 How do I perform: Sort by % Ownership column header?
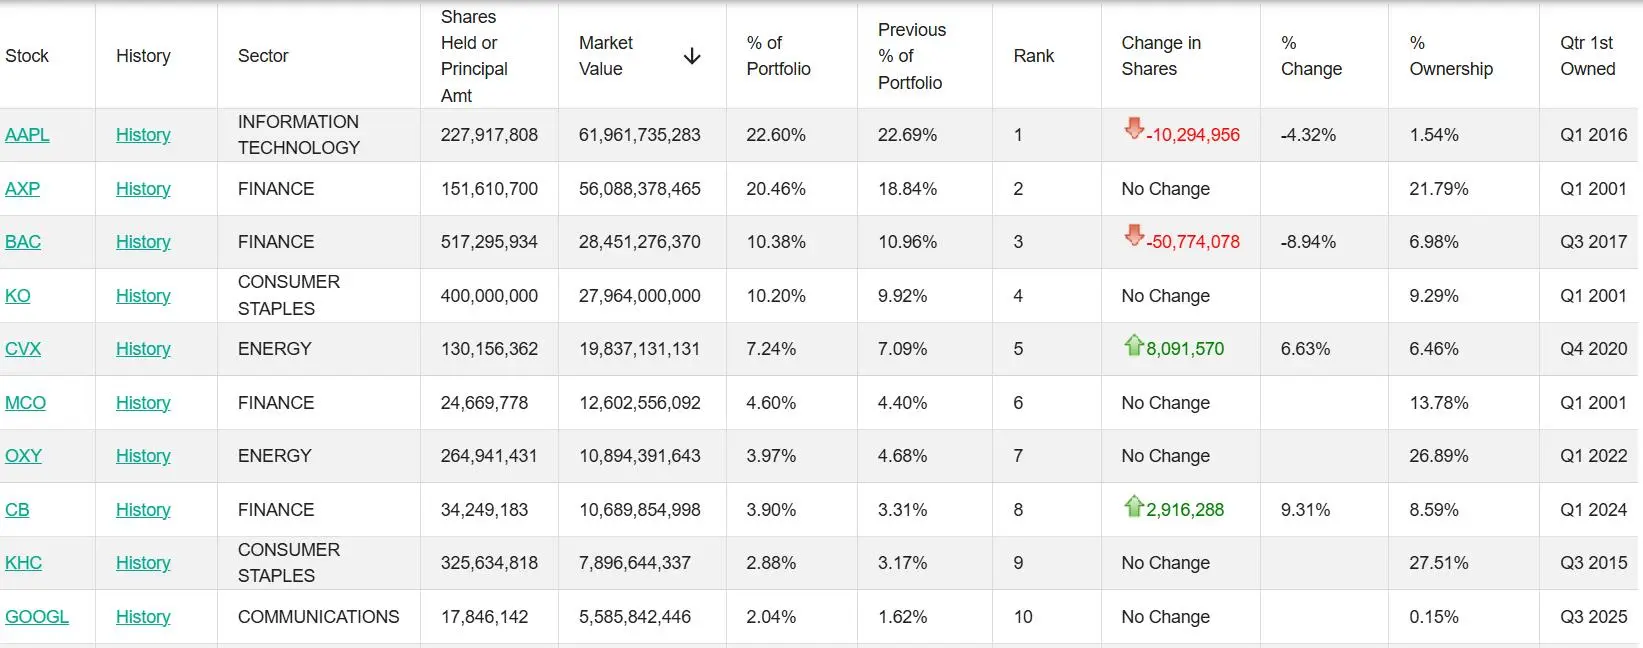coord(1450,56)
